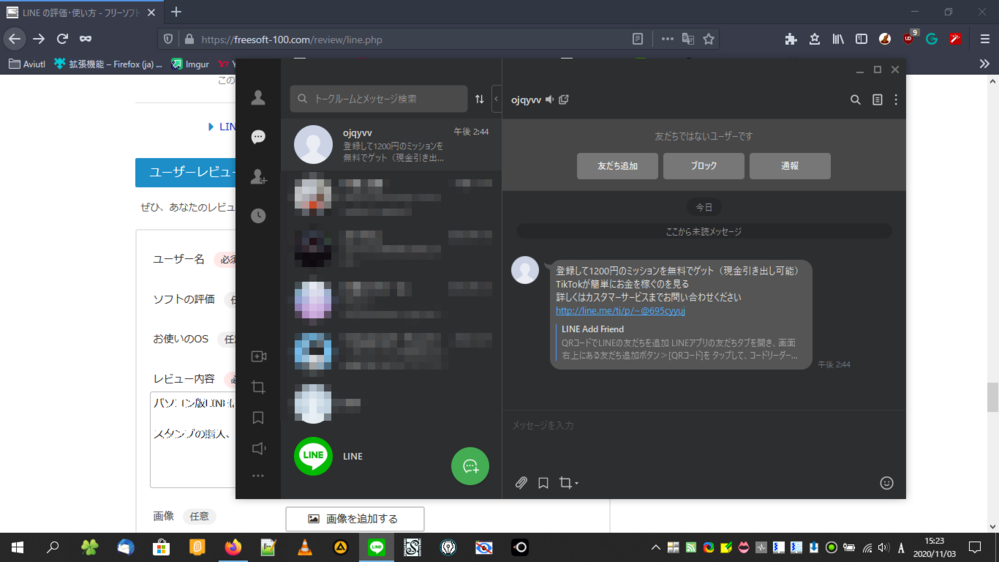Open the LINE friends list sidebar icon

(258, 97)
